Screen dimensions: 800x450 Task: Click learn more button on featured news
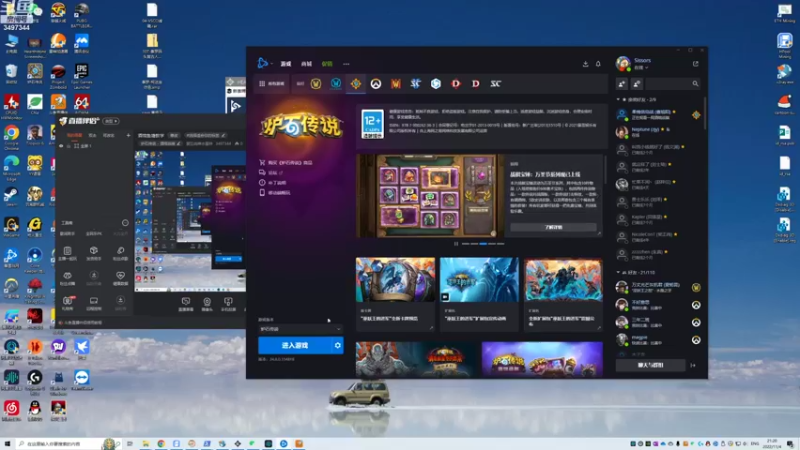coord(553,227)
